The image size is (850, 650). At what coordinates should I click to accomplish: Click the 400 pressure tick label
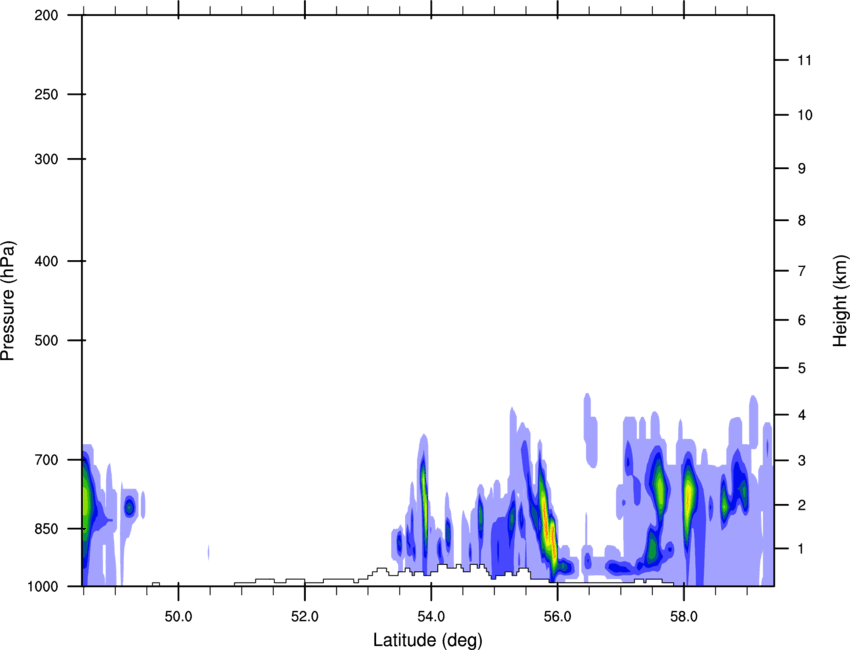(46, 261)
